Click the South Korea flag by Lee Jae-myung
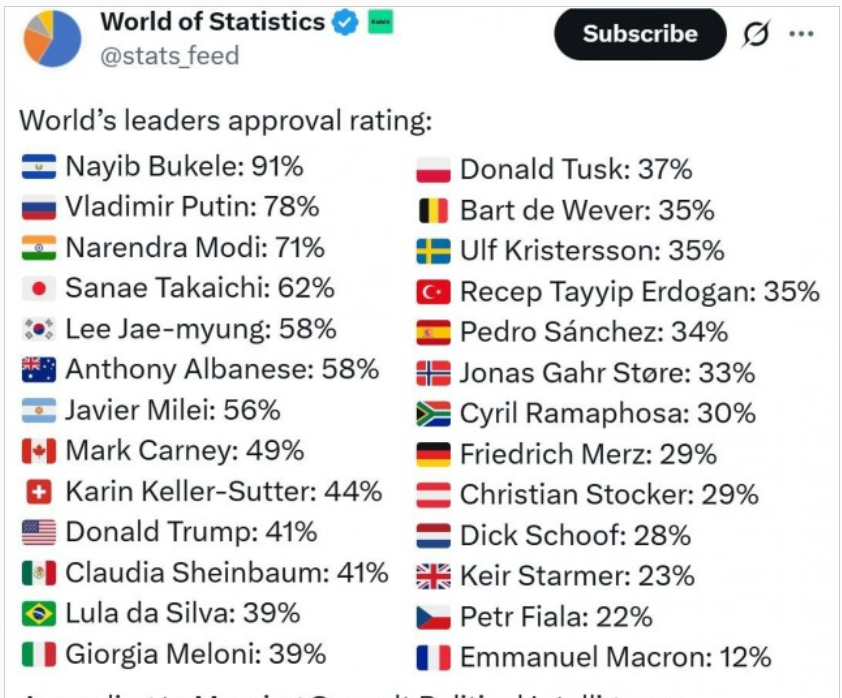Viewport: 842px width, 698px height. click(39, 329)
